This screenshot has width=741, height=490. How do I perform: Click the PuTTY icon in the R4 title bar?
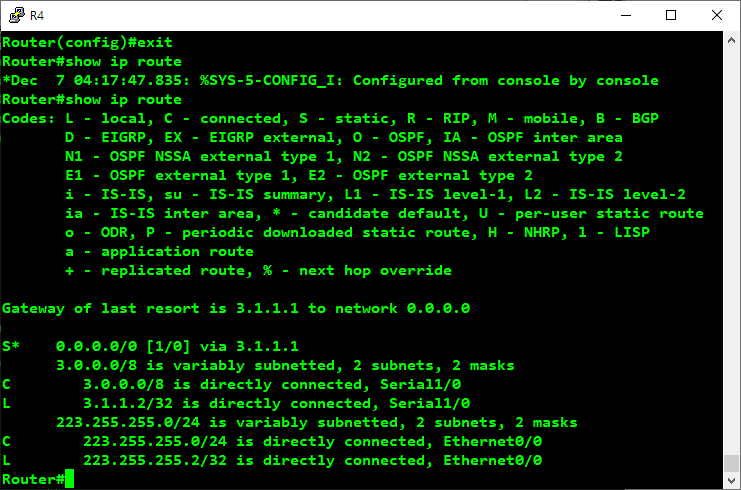click(17, 15)
